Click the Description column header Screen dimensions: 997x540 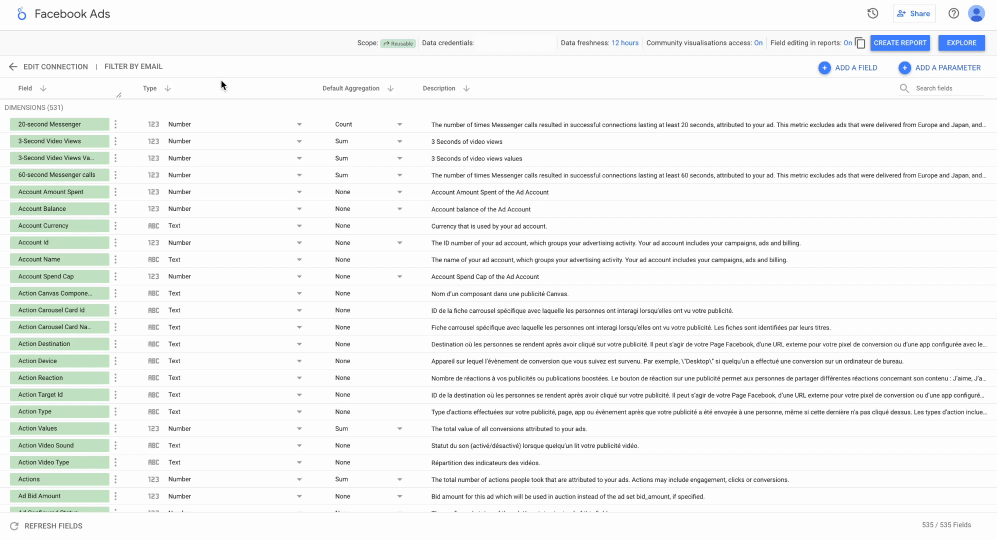439,88
